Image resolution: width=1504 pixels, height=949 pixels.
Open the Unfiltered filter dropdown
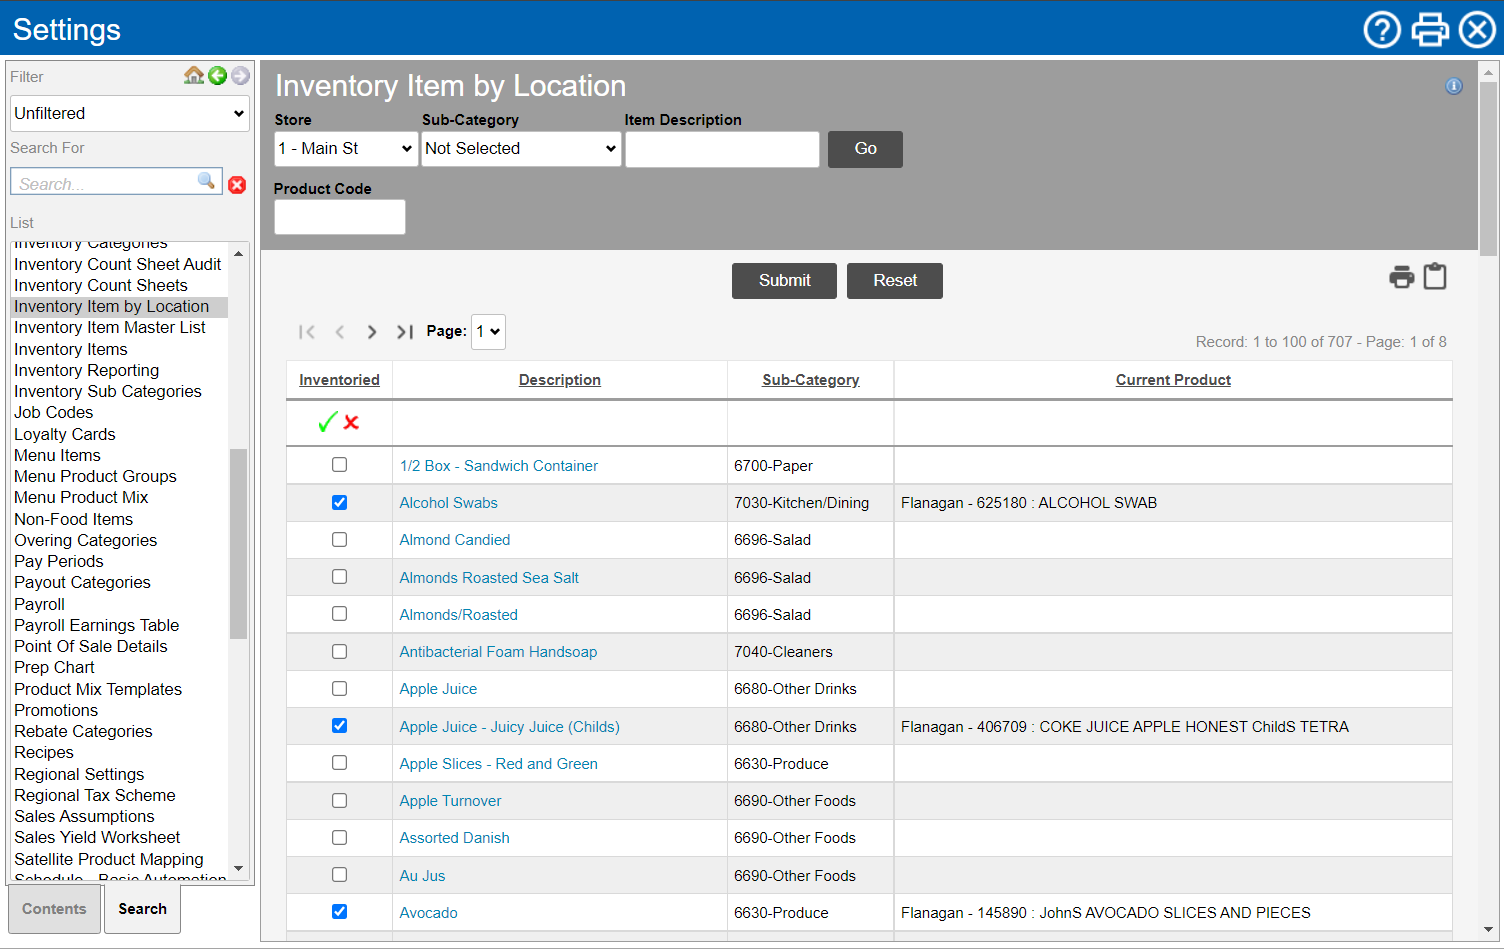click(130, 114)
